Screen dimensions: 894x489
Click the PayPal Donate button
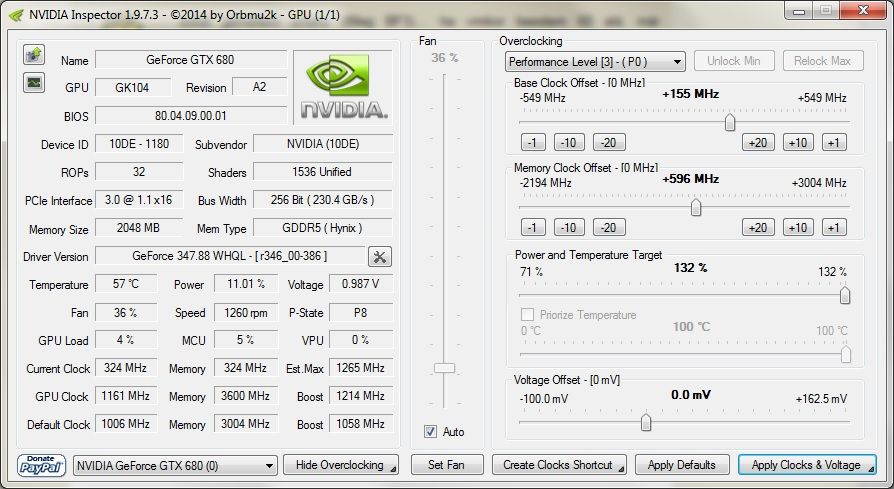coord(41,465)
